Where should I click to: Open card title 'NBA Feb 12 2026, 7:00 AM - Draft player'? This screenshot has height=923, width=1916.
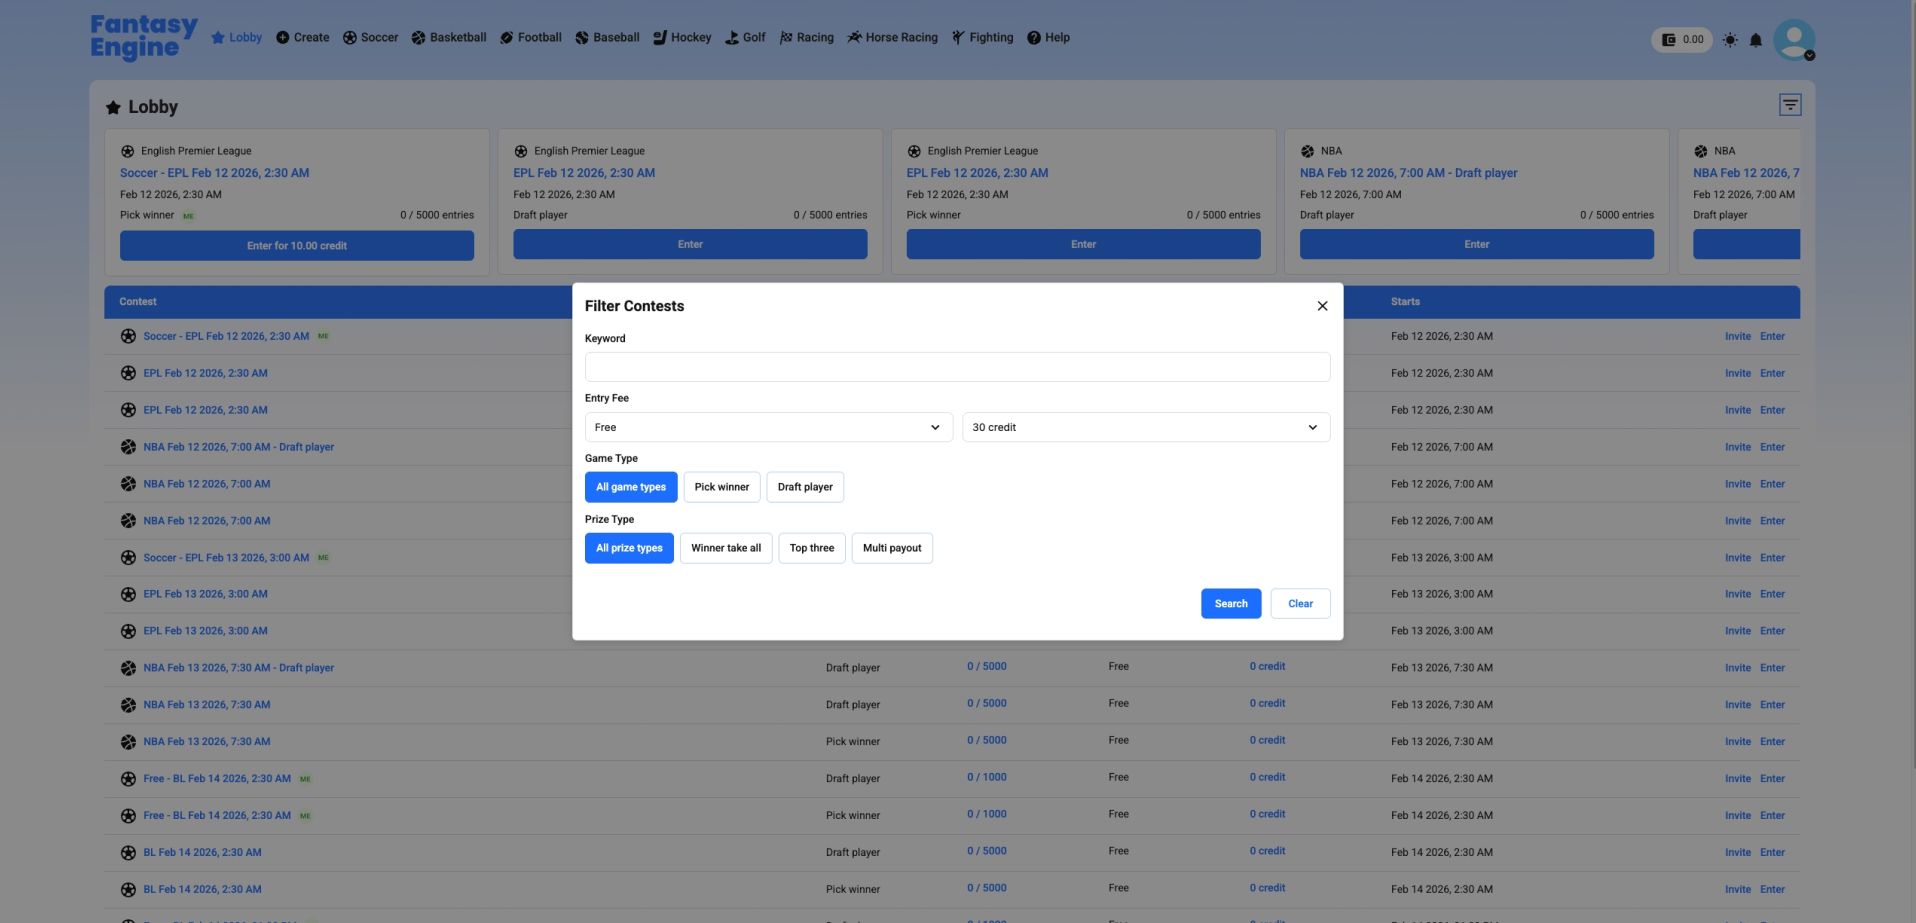(x=1408, y=173)
